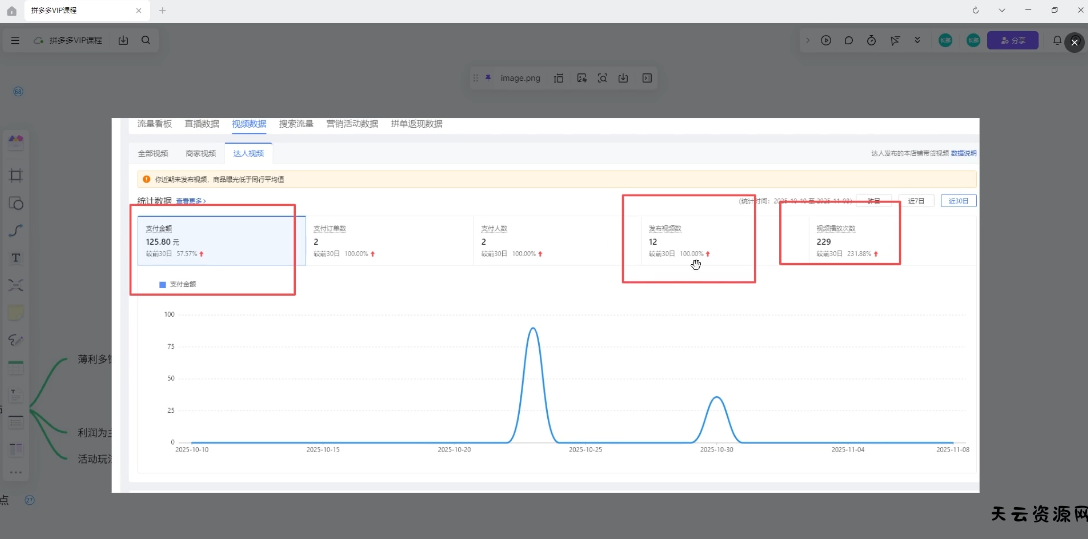Image resolution: width=1088 pixels, height=539 pixels.
Task: Click the download icon in image toolbar
Action: tap(623, 78)
